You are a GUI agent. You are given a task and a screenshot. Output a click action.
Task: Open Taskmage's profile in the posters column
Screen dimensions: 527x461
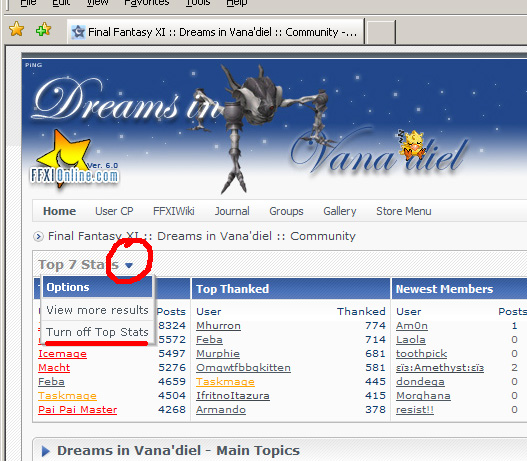(67, 396)
